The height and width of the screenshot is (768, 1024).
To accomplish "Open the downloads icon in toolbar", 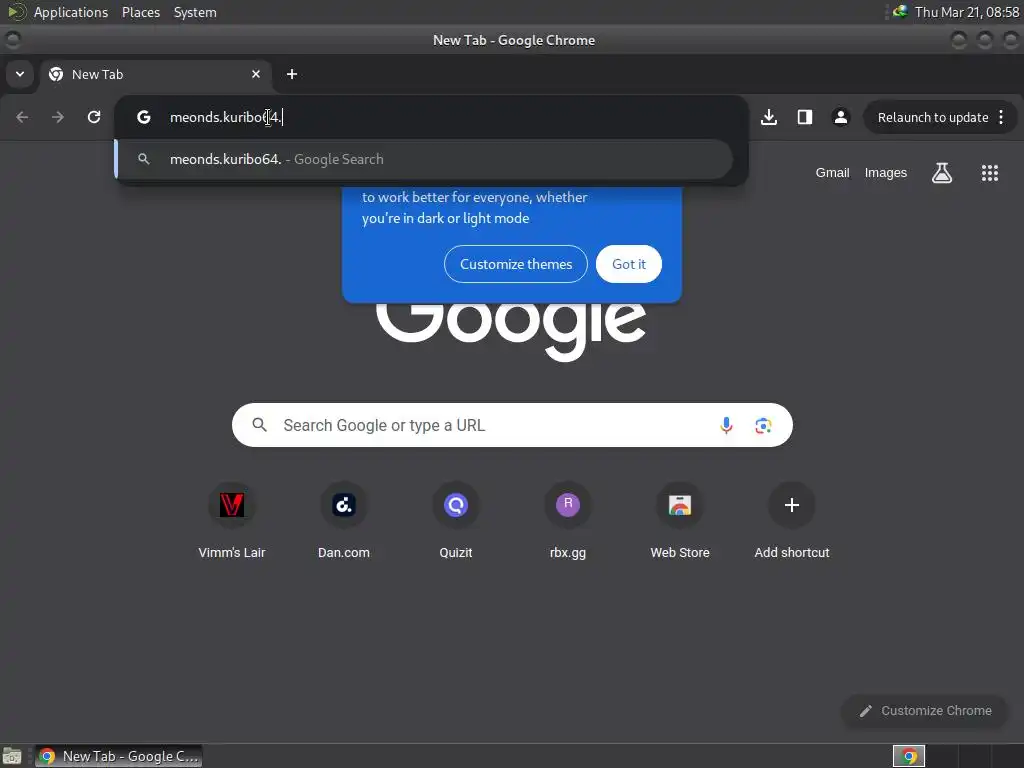I will [x=769, y=117].
